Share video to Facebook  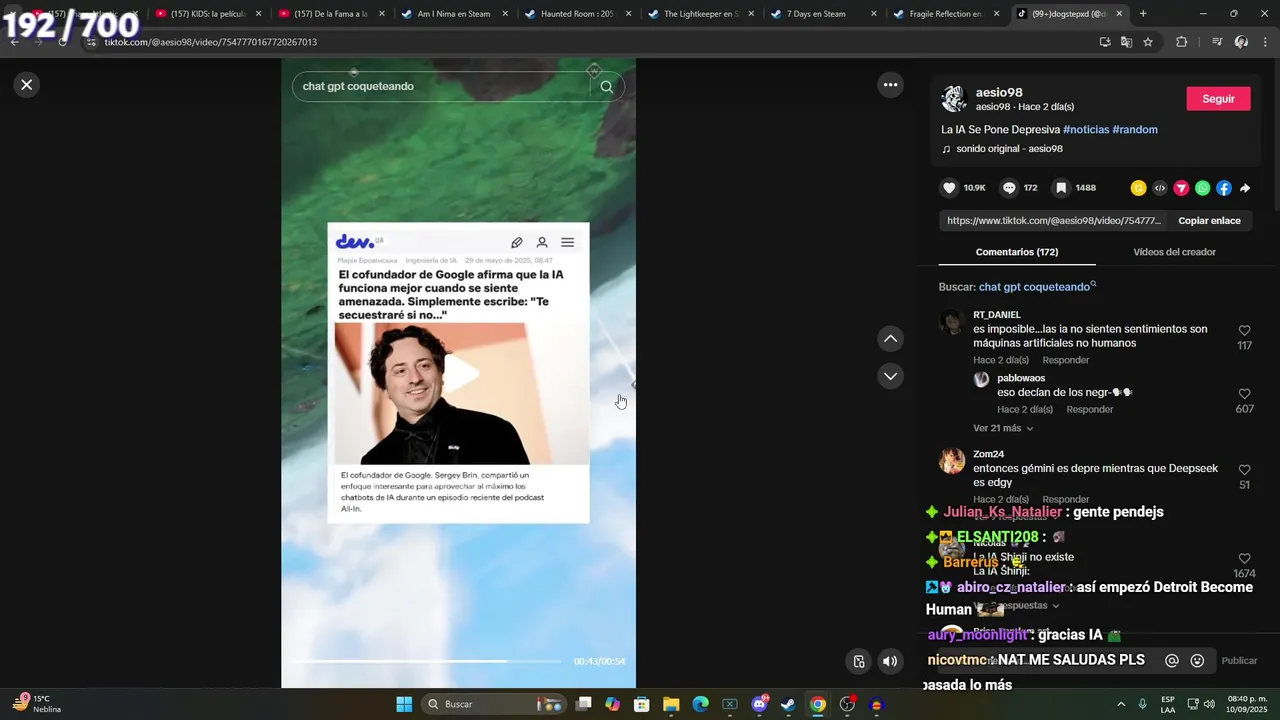tap(1224, 188)
